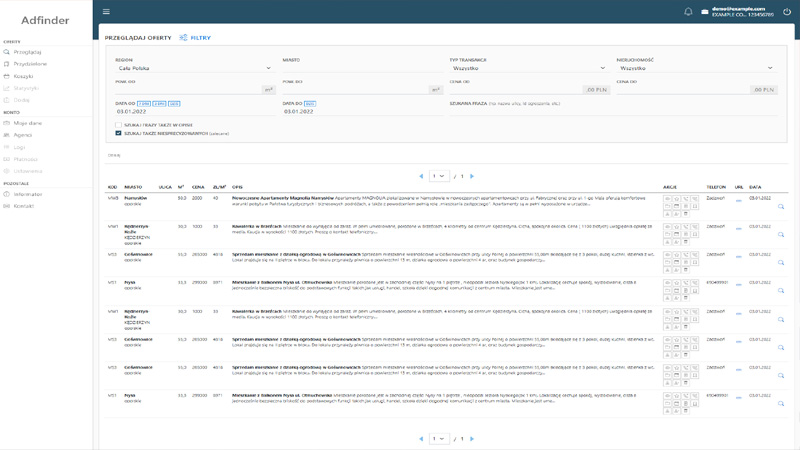
Task: Click the trash icon in Namysłów row actions
Action: tap(686, 214)
